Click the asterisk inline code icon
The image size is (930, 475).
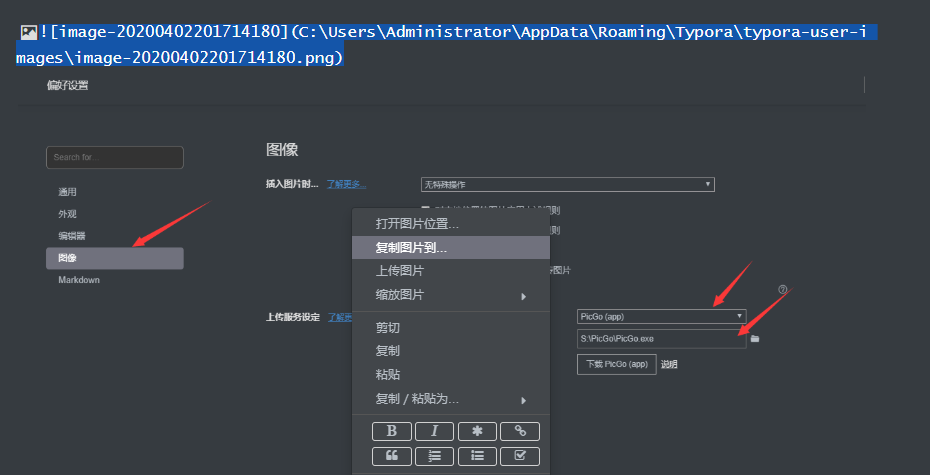tap(477, 431)
